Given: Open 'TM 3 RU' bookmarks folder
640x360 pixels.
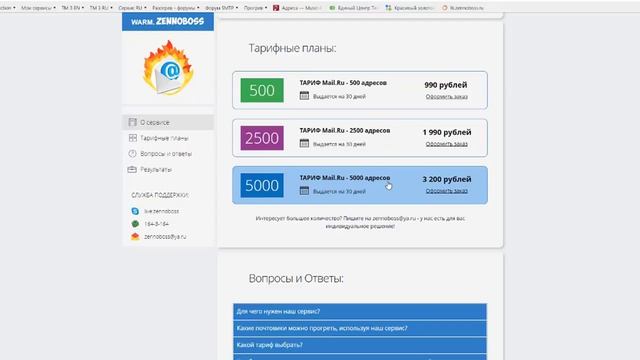Looking at the screenshot, I should [101, 8].
